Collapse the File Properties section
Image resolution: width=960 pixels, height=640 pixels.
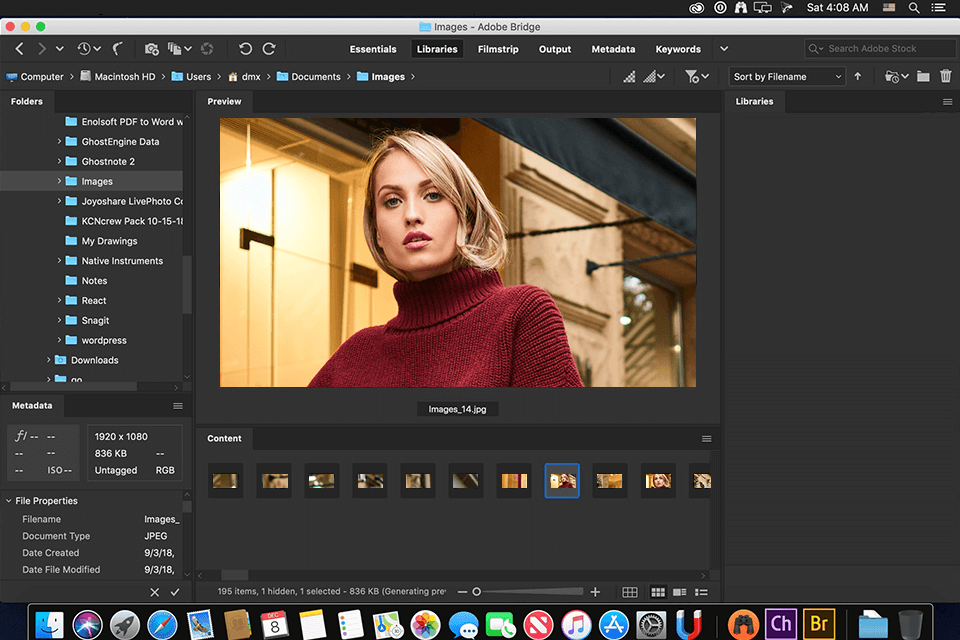(10, 500)
